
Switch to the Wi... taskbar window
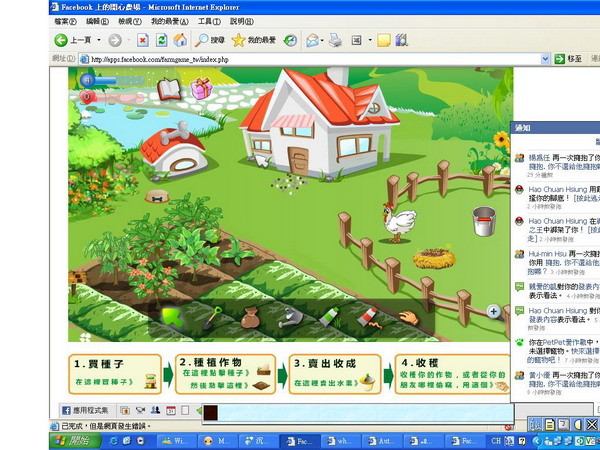coord(177,441)
